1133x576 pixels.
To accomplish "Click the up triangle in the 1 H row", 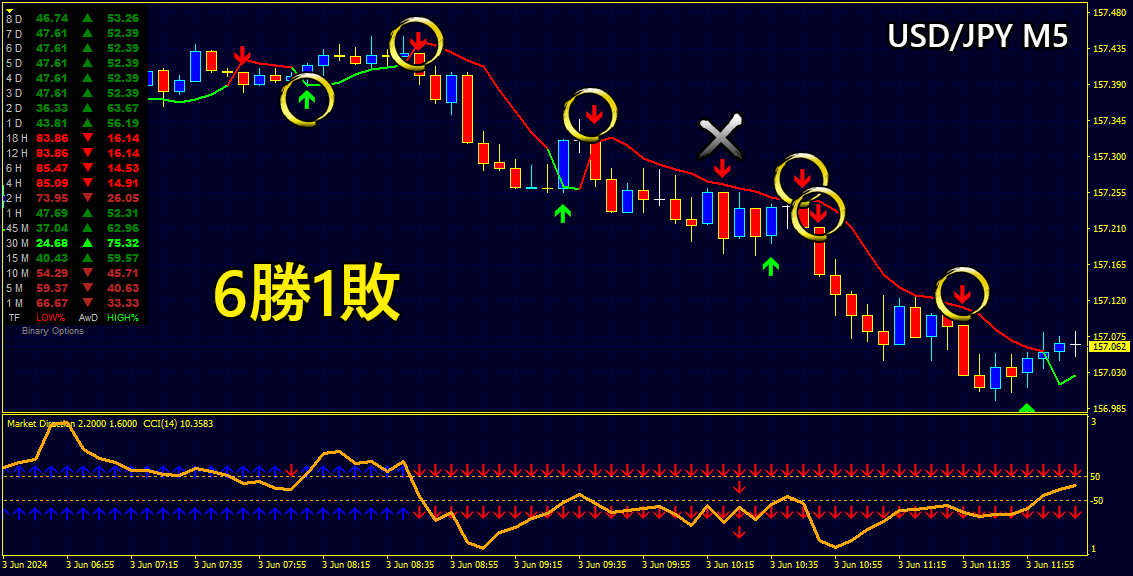I will click(x=87, y=213).
